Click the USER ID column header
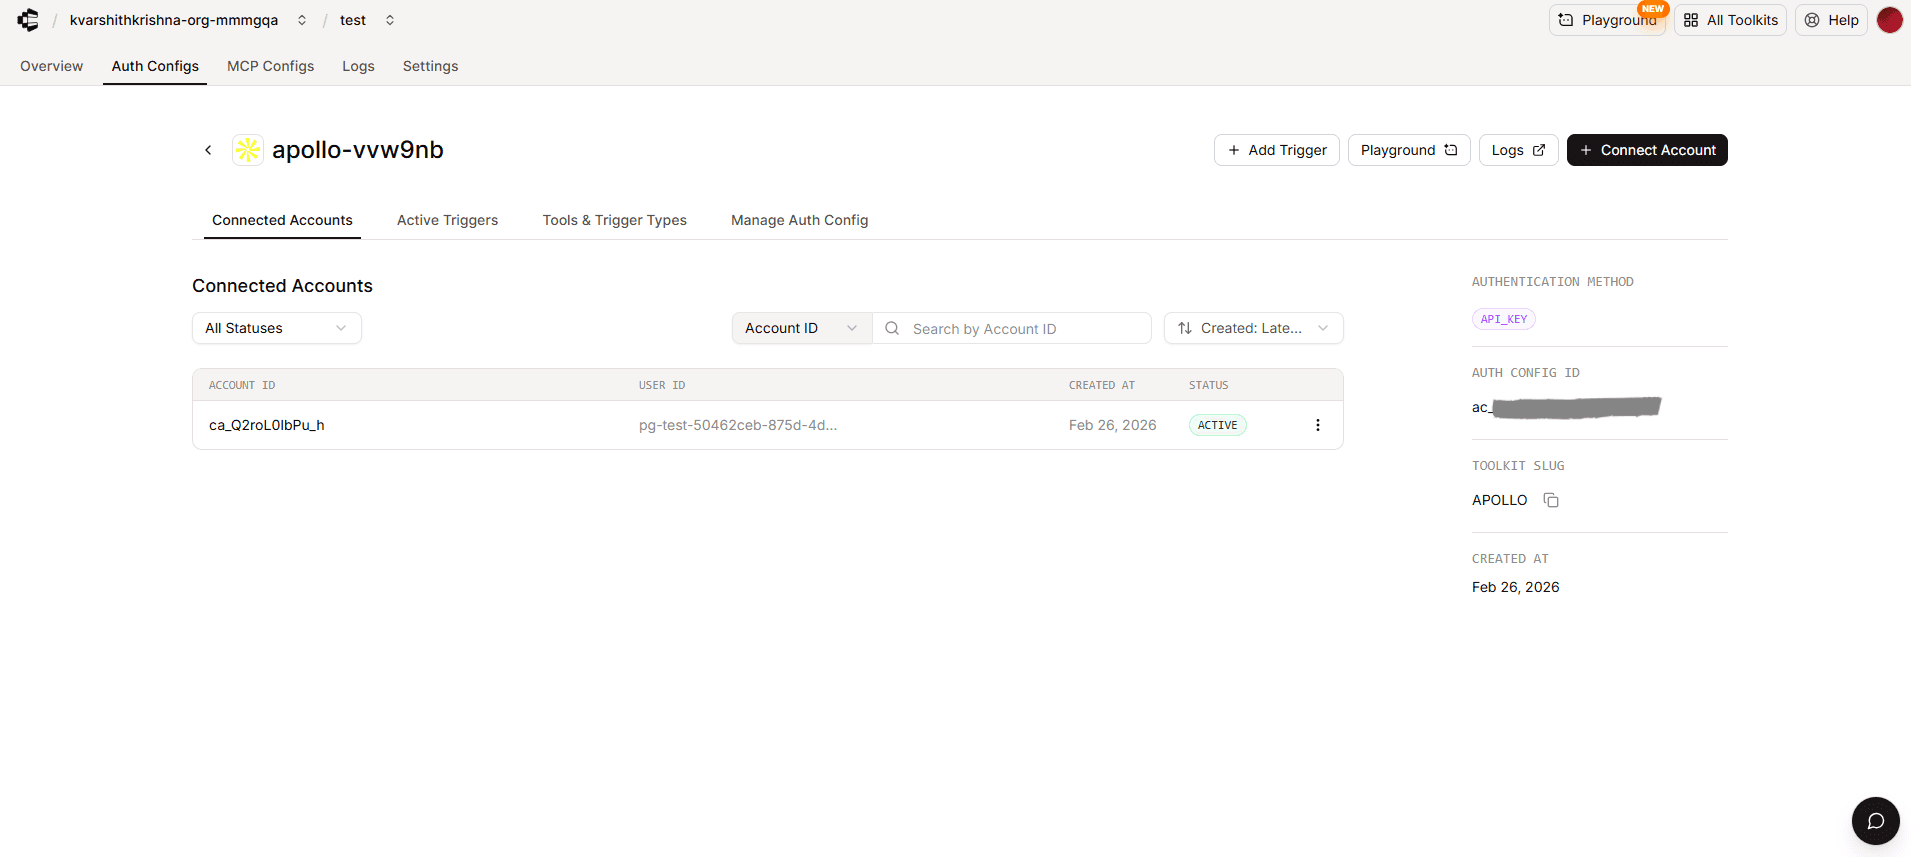Screen dimensions: 1911x857 coord(662,385)
